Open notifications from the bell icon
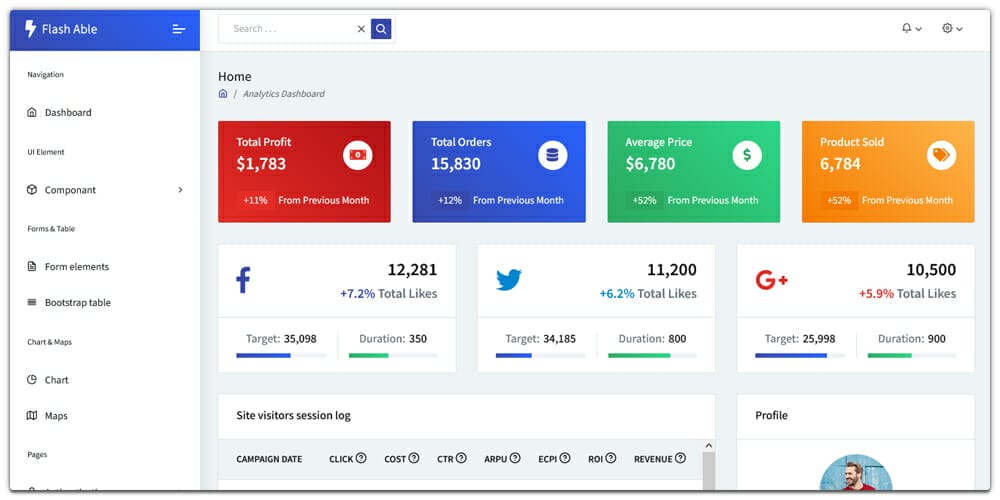The width and height of the screenshot is (1000, 500). point(906,28)
